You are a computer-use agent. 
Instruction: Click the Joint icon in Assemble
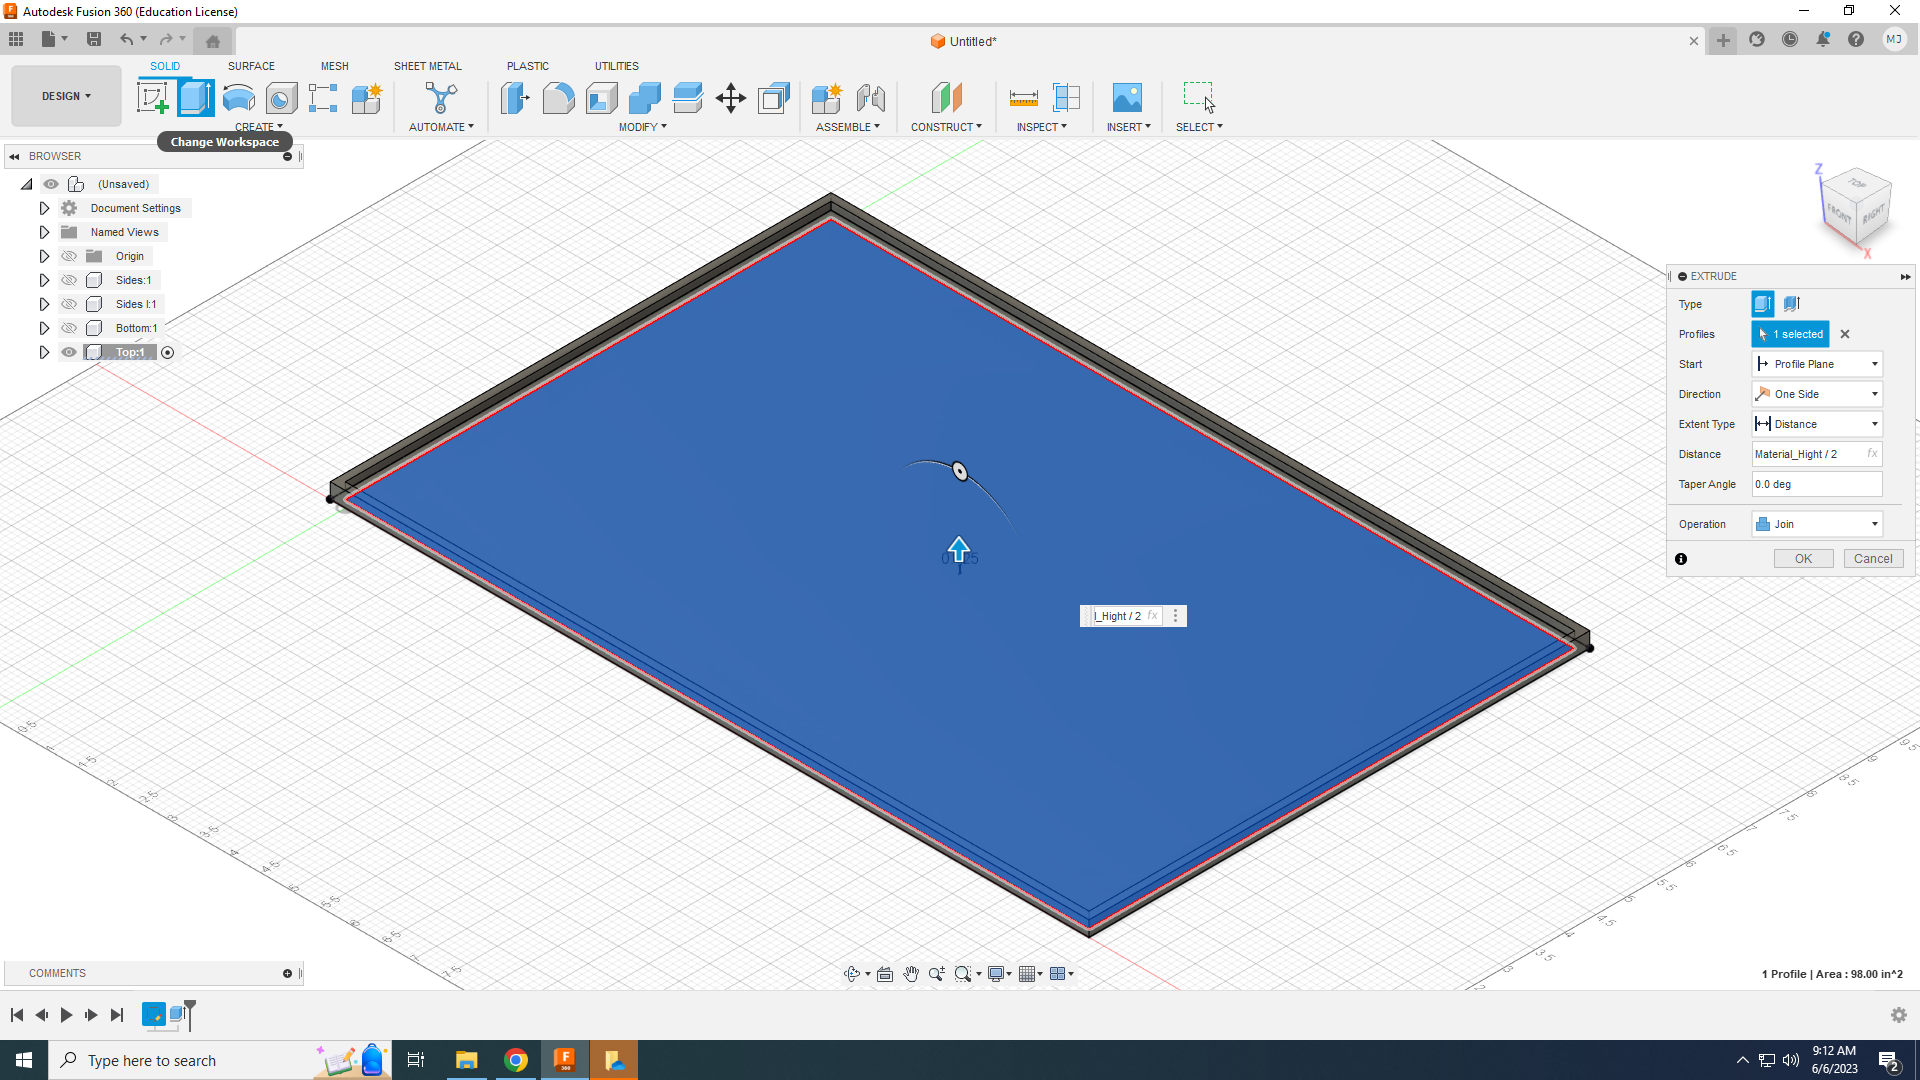pyautogui.click(x=870, y=98)
